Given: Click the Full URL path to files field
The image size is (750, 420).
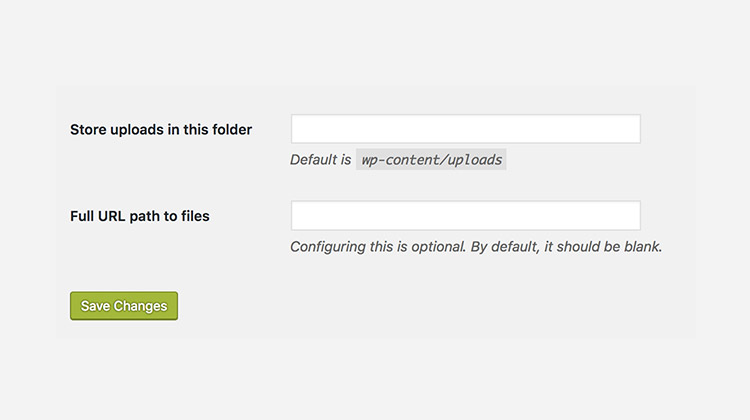Looking at the screenshot, I should tap(465, 216).
